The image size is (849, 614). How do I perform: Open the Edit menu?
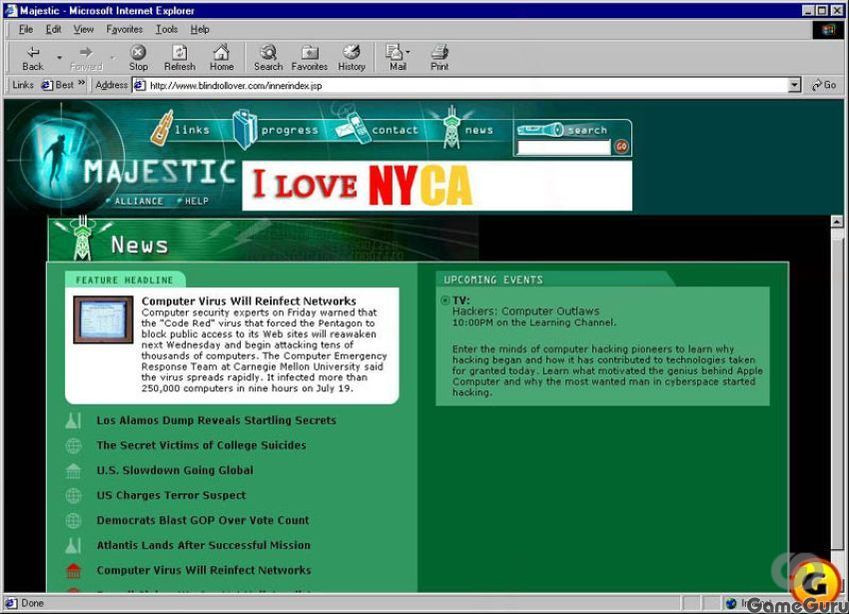point(53,29)
